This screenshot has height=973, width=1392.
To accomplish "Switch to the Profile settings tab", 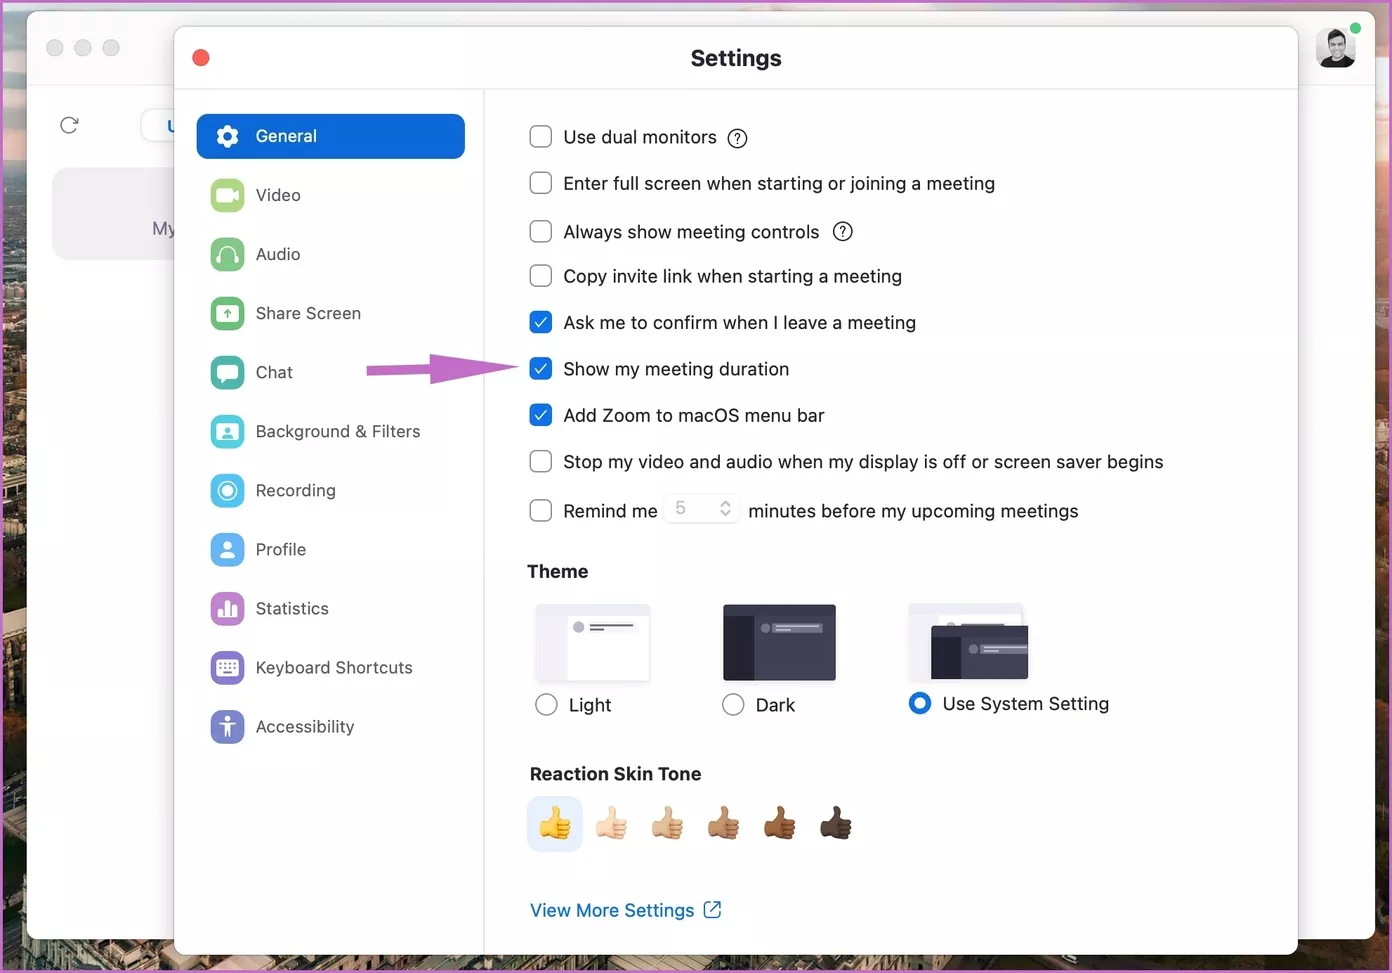I will (280, 549).
